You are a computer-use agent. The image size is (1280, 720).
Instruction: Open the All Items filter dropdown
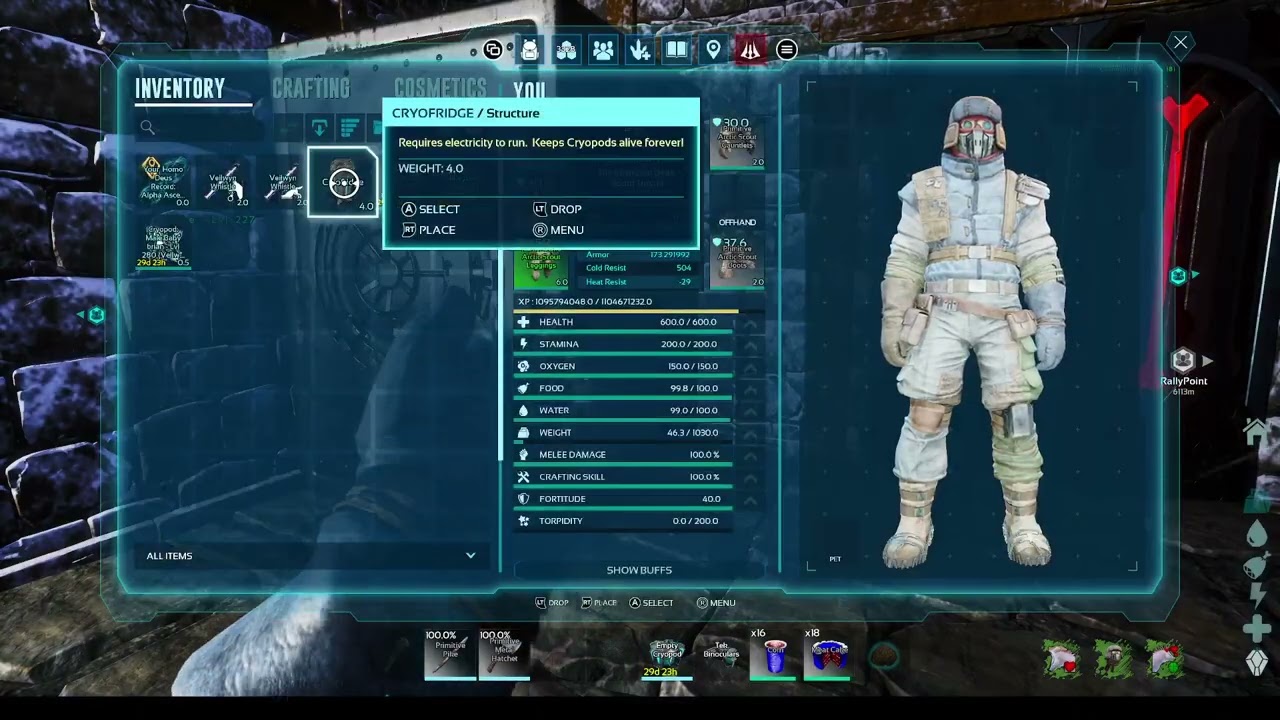tap(311, 556)
